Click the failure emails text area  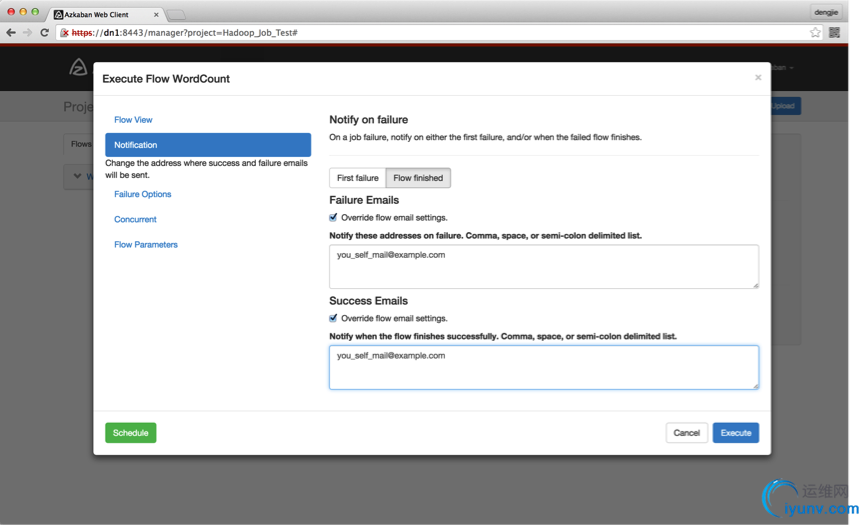click(x=544, y=266)
